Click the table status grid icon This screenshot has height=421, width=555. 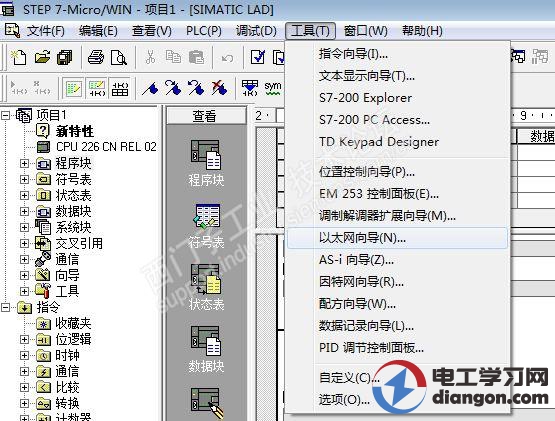[120, 88]
